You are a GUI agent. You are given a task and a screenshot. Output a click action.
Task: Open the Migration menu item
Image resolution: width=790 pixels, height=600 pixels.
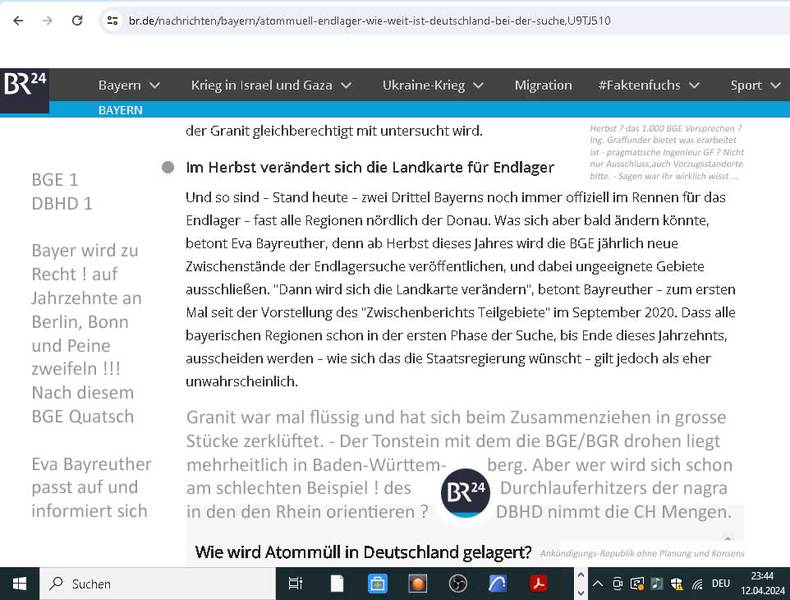coord(543,85)
